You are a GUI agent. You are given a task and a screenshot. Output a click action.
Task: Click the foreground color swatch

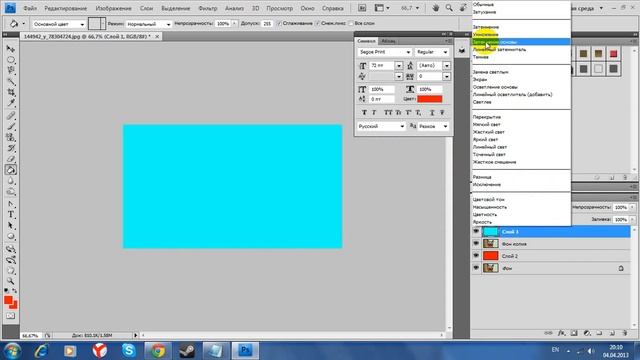coord(8,300)
